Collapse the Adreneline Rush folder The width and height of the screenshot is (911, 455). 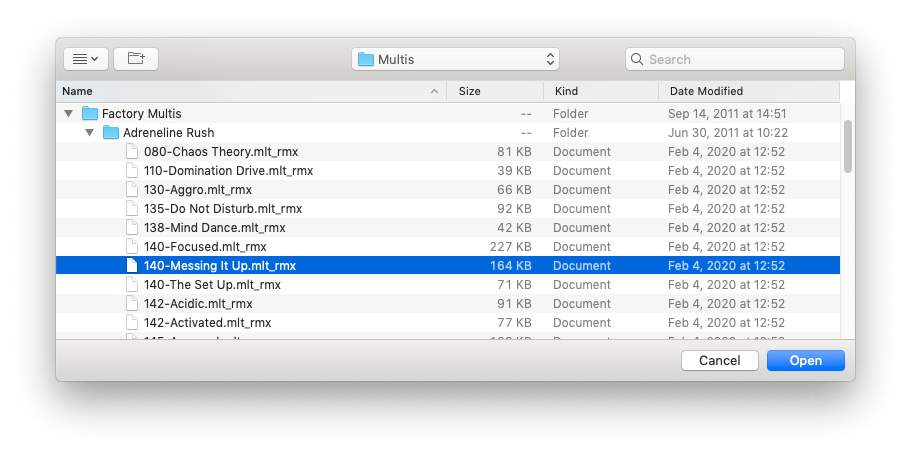pyautogui.click(x=89, y=133)
